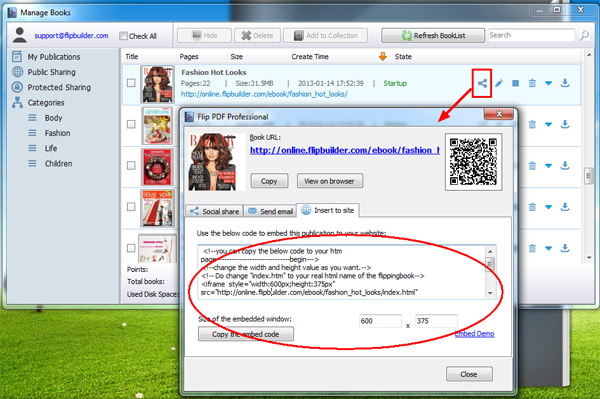The width and height of the screenshot is (600, 399).
Task: Click the trash icon in Fashion Hot Looks row
Action: coord(532,83)
